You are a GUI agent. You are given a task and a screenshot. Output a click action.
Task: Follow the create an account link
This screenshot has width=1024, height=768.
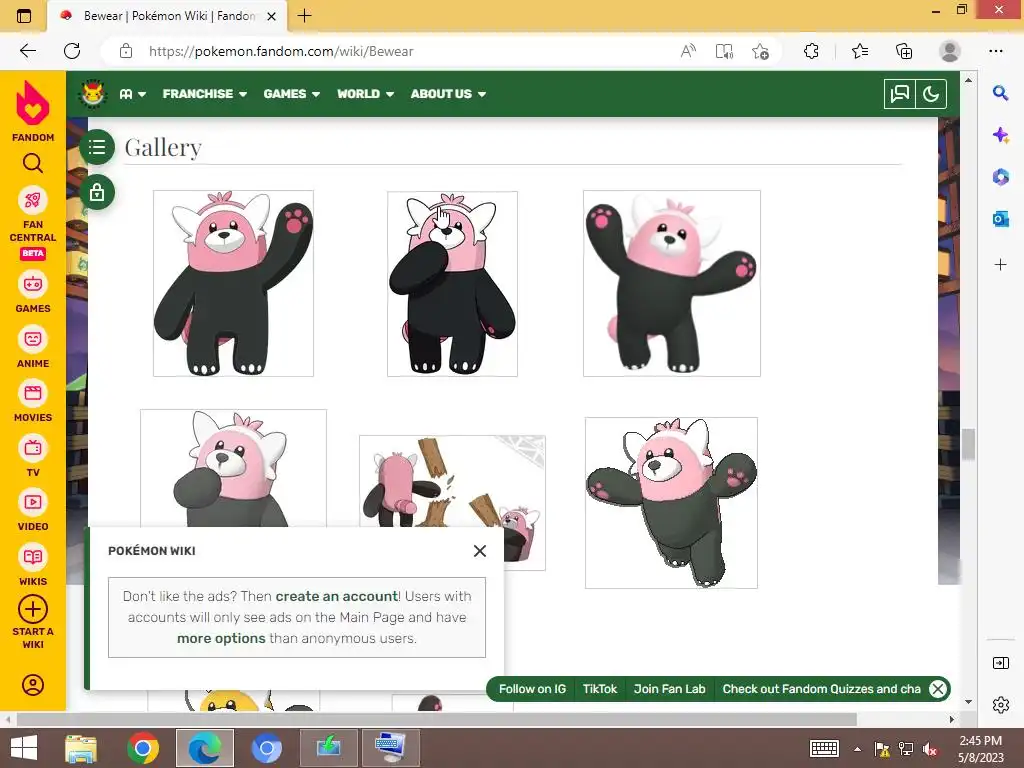337,596
